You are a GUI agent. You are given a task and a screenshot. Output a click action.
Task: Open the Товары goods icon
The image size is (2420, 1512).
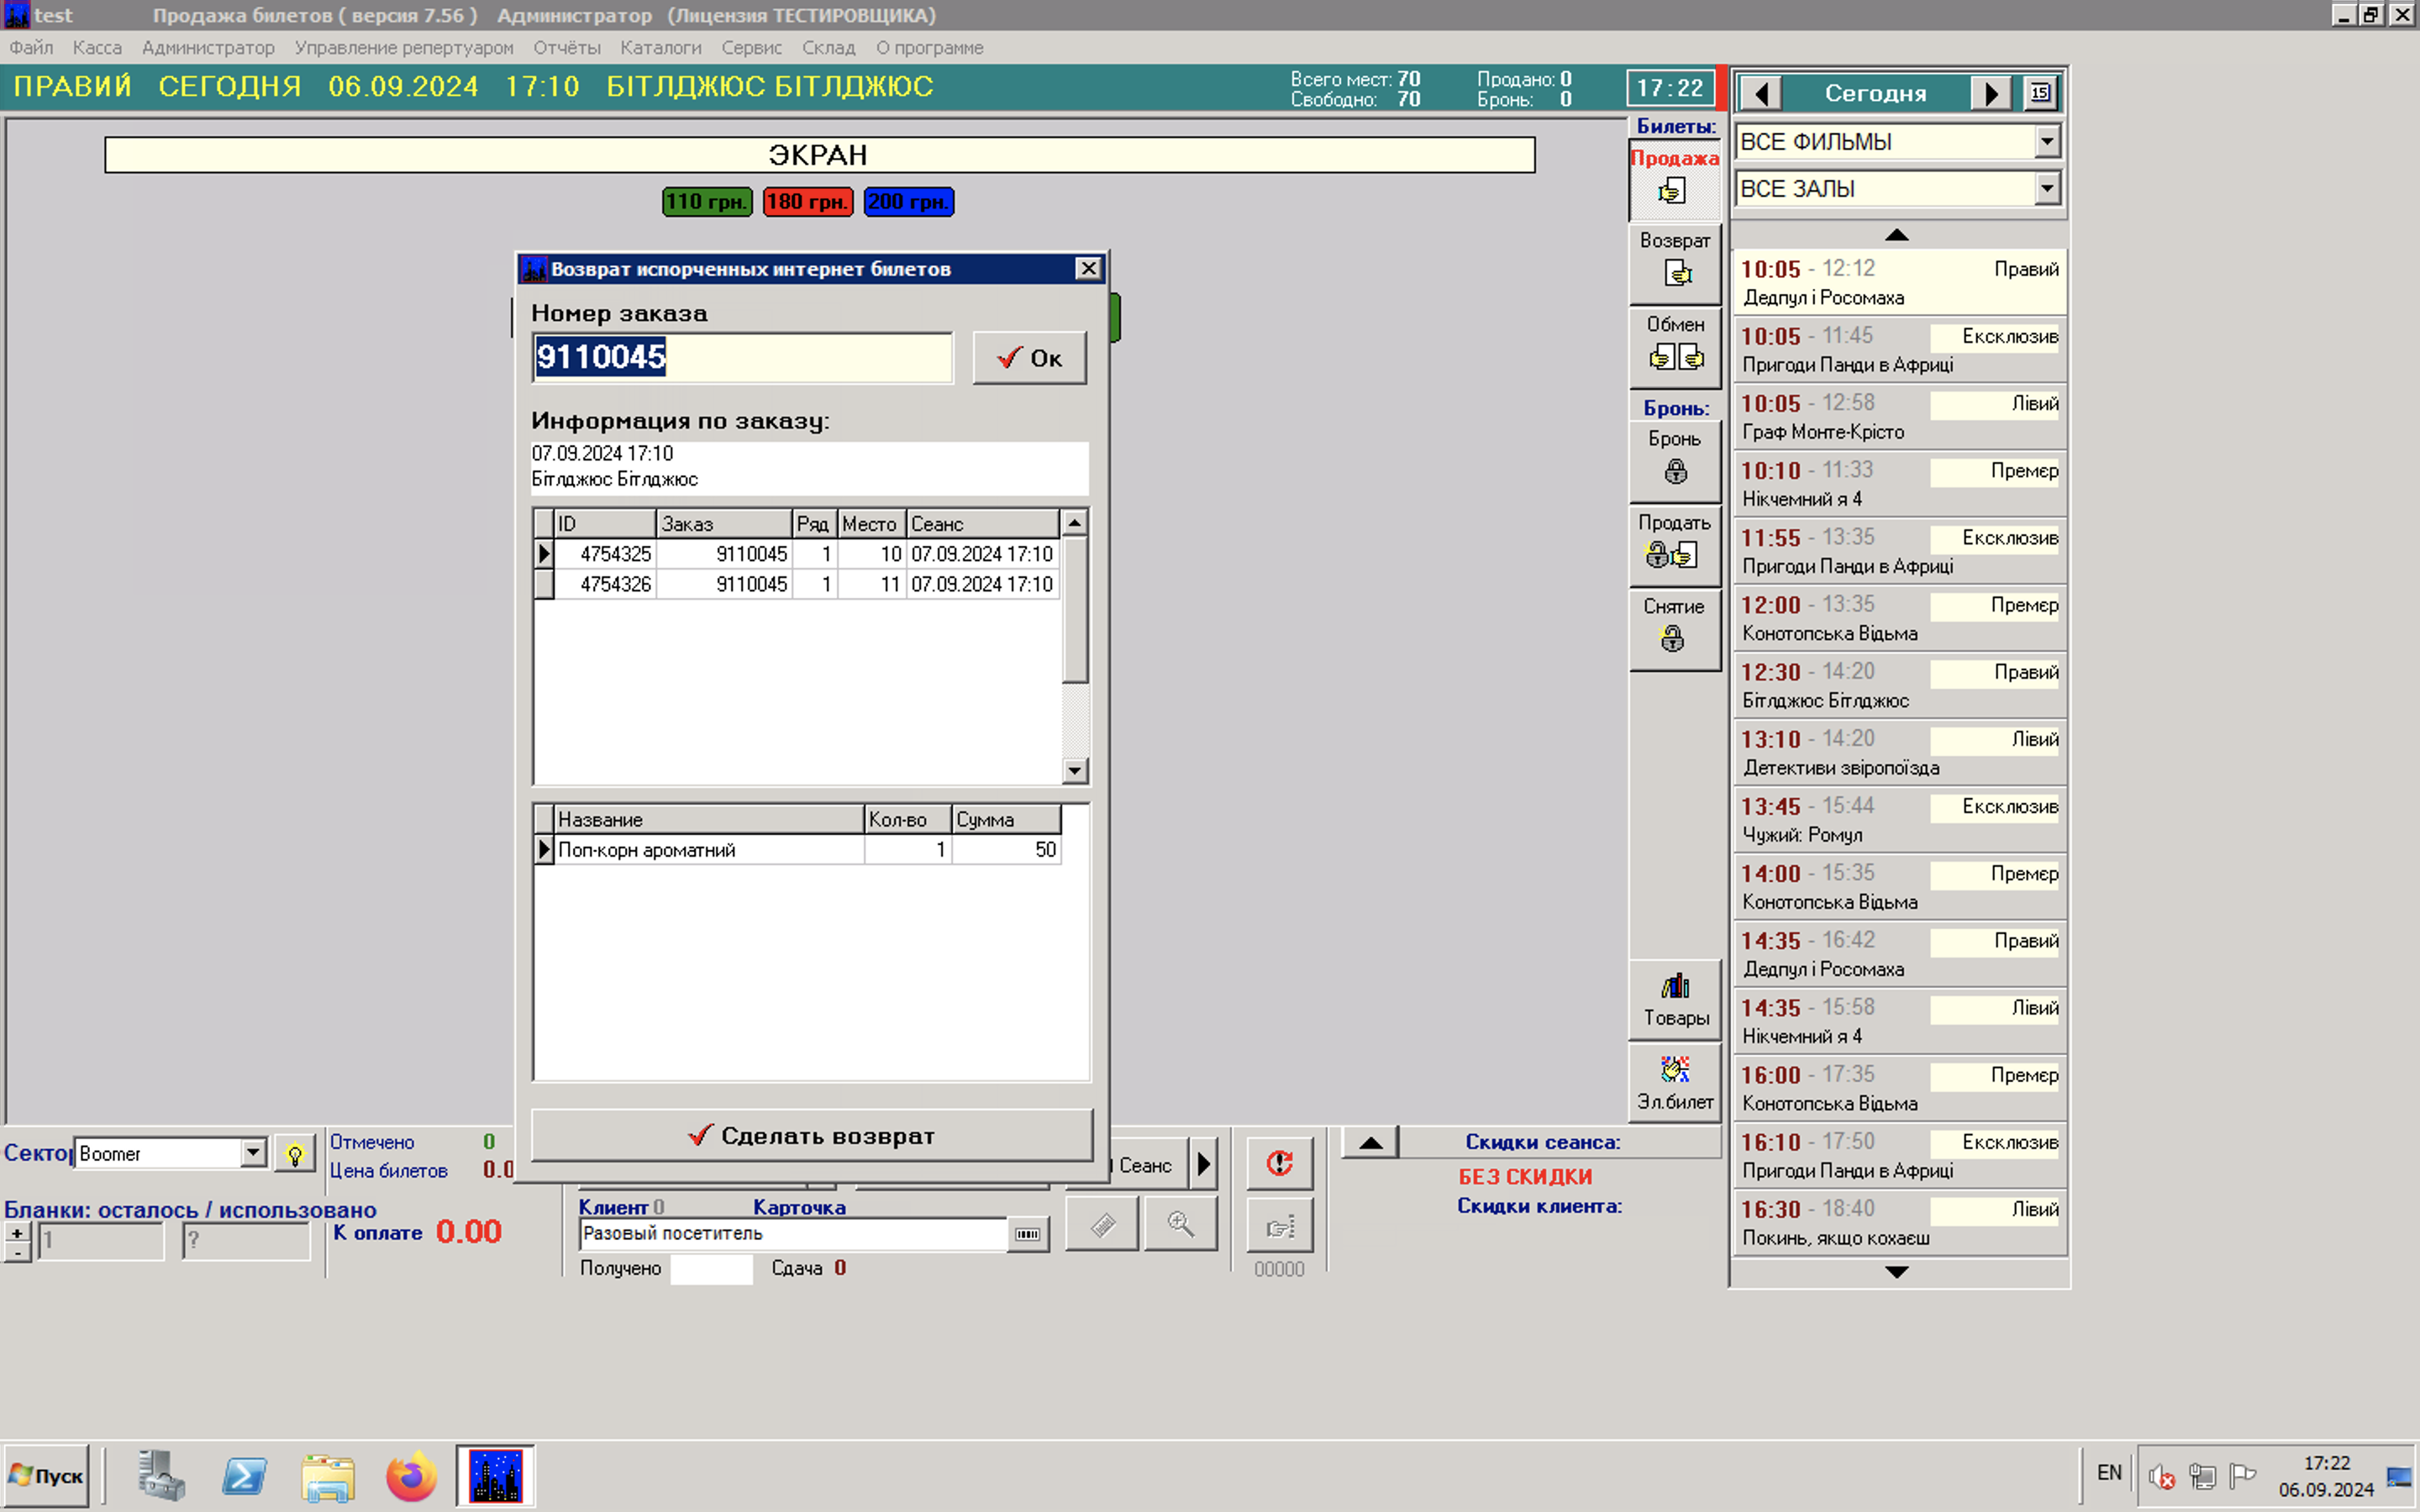coord(1675,988)
